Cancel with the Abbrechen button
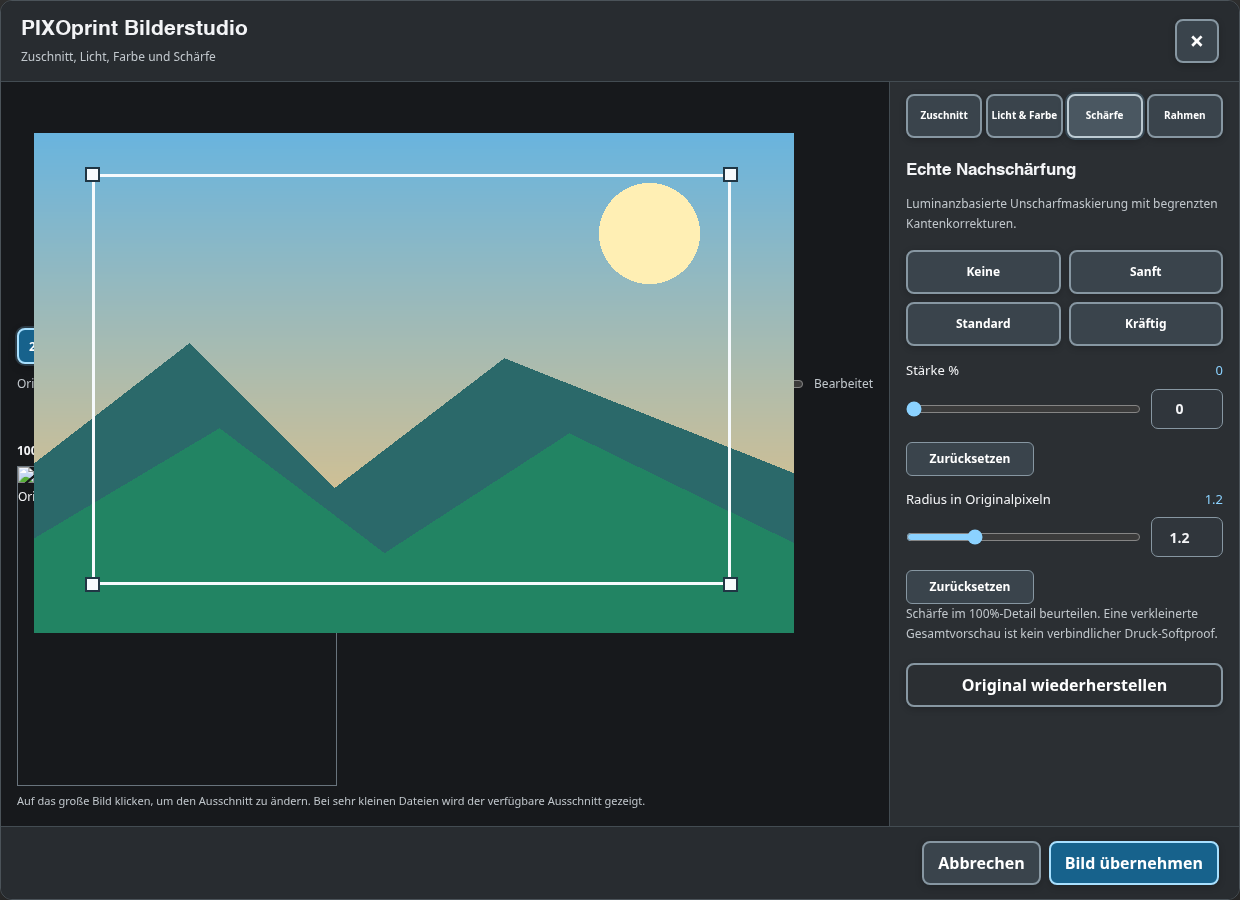The width and height of the screenshot is (1240, 900). (981, 863)
